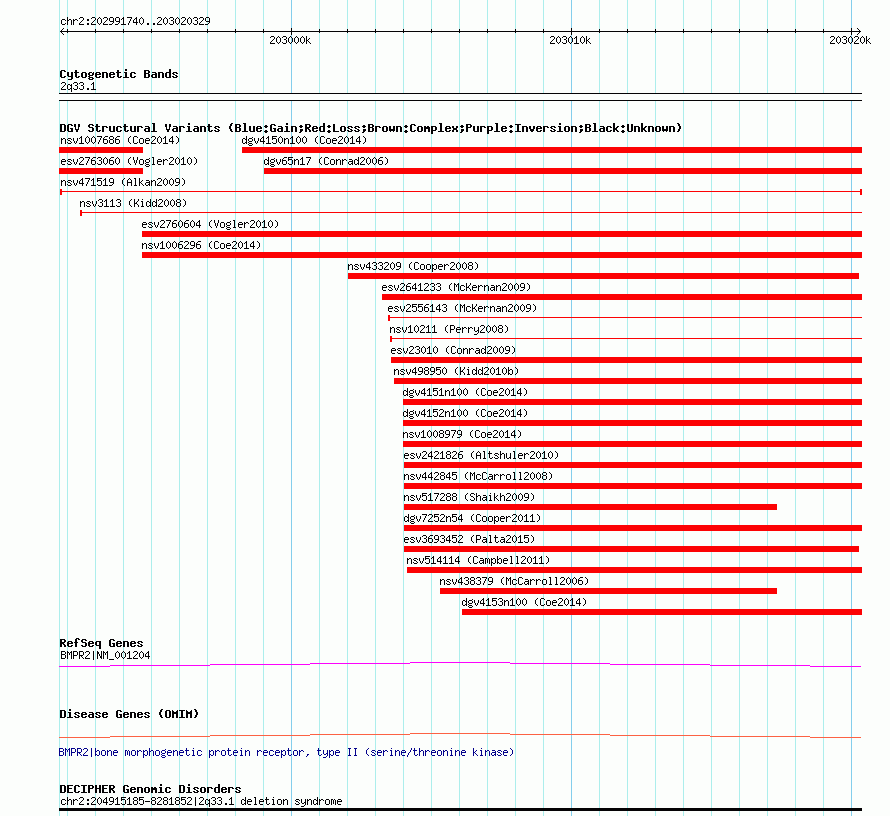Viewport: 890px width, 816px height.
Task: Click the thin red line under nsv3113
Action: pyautogui.click(x=471, y=213)
